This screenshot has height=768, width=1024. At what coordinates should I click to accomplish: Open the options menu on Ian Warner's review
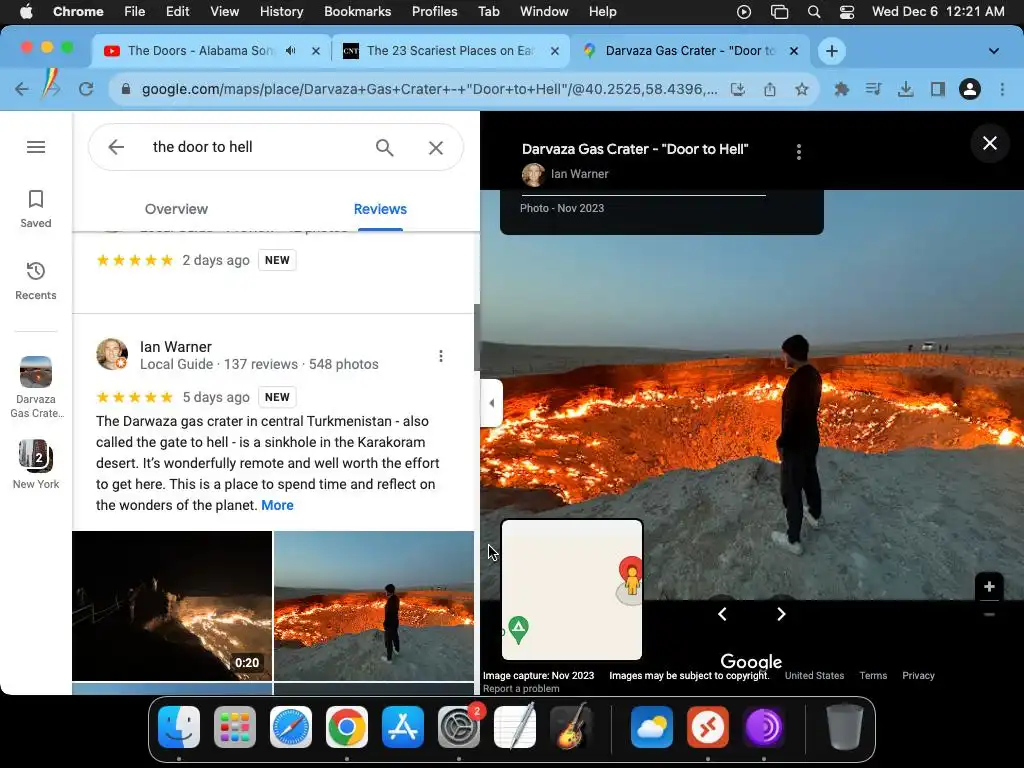(x=441, y=356)
